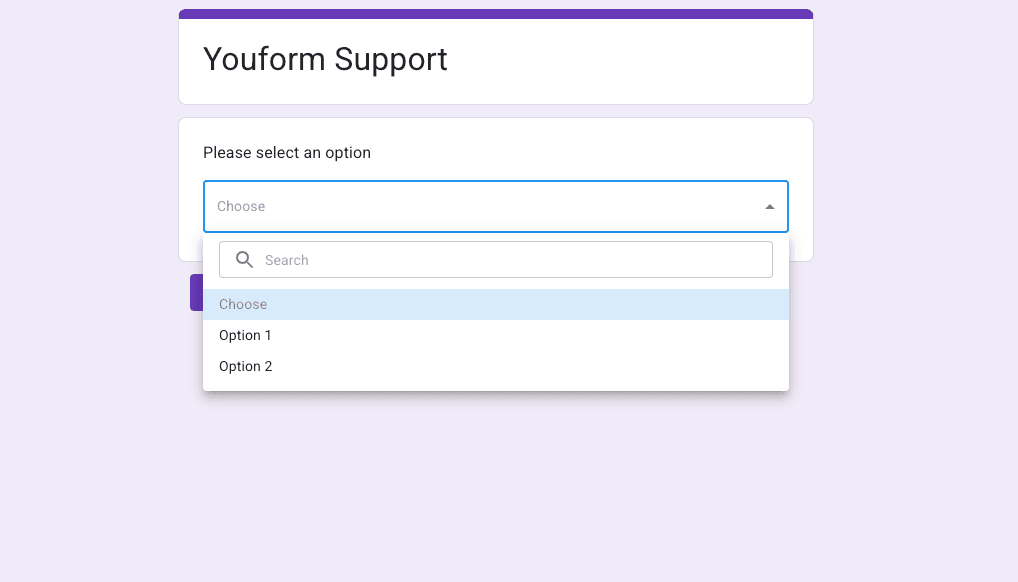Click the blue highlighted row in the options list
The width and height of the screenshot is (1018, 582).
pyautogui.click(x=495, y=304)
